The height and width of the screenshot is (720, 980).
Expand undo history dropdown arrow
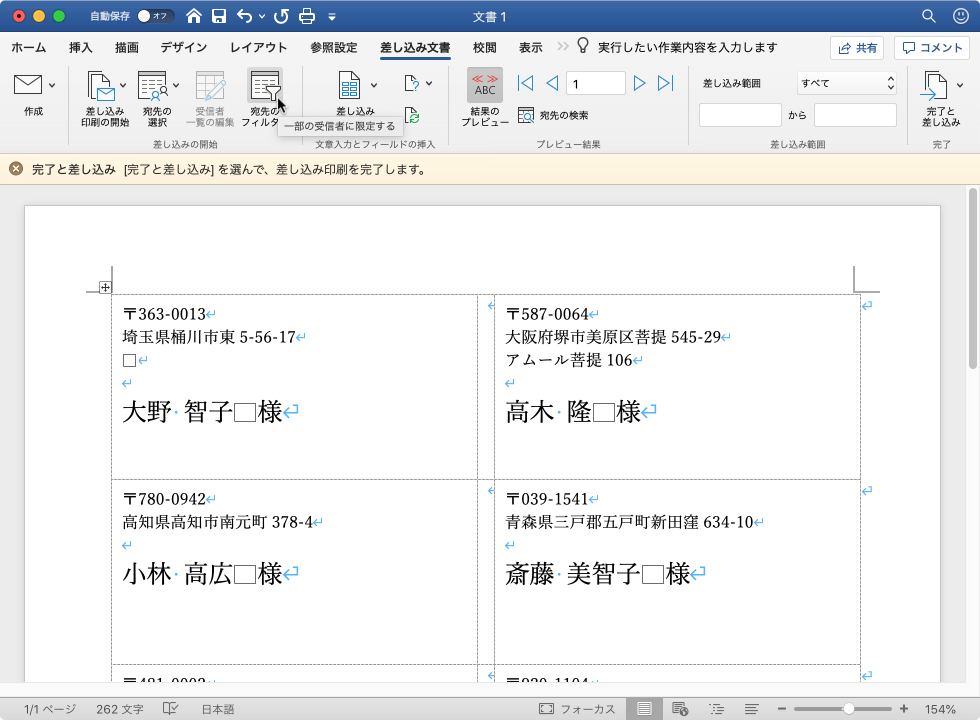tap(262, 17)
